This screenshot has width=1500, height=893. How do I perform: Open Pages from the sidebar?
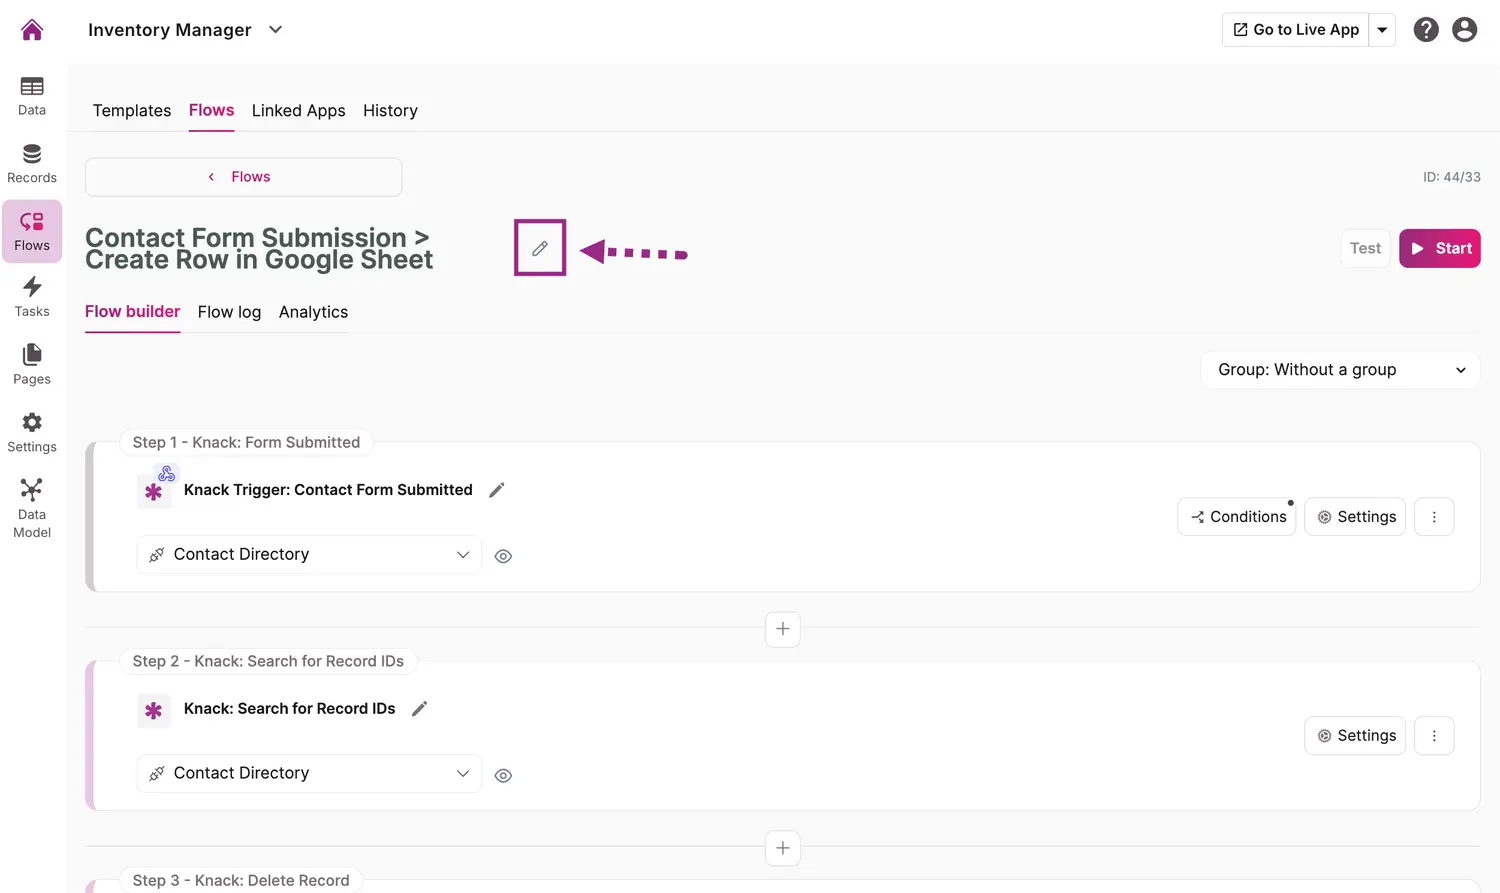tap(32, 365)
